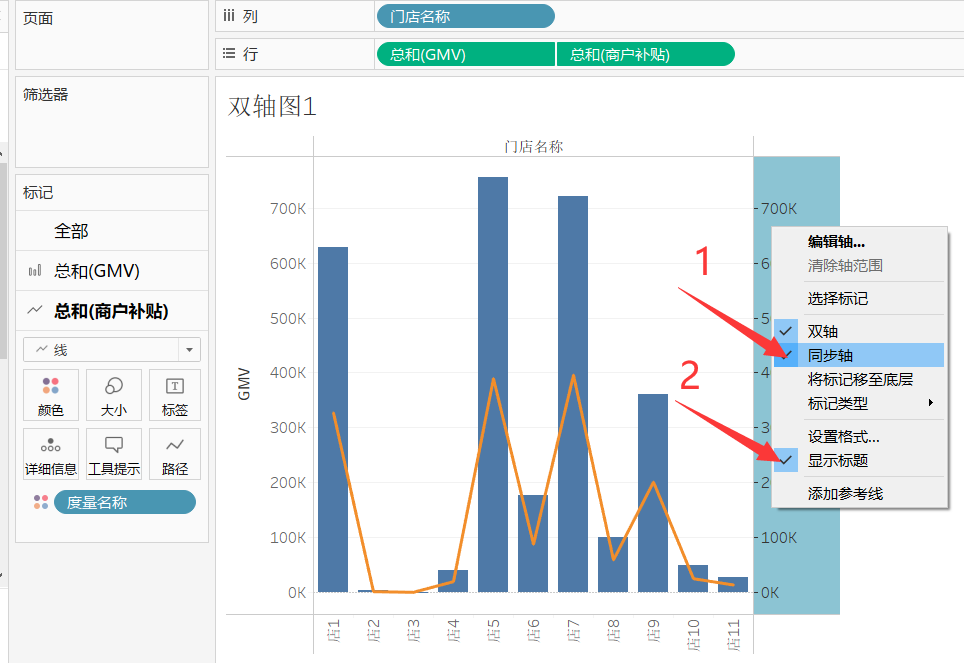
Task: Click the 总和(GMV) pill on rows shelf
Action: 465,54
